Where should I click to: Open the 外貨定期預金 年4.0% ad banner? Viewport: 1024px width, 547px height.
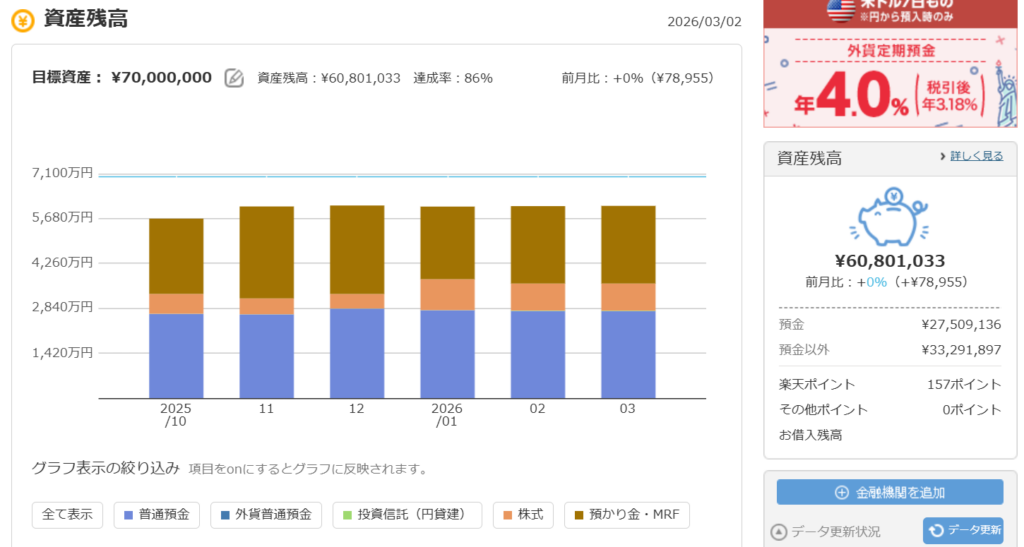(890, 80)
